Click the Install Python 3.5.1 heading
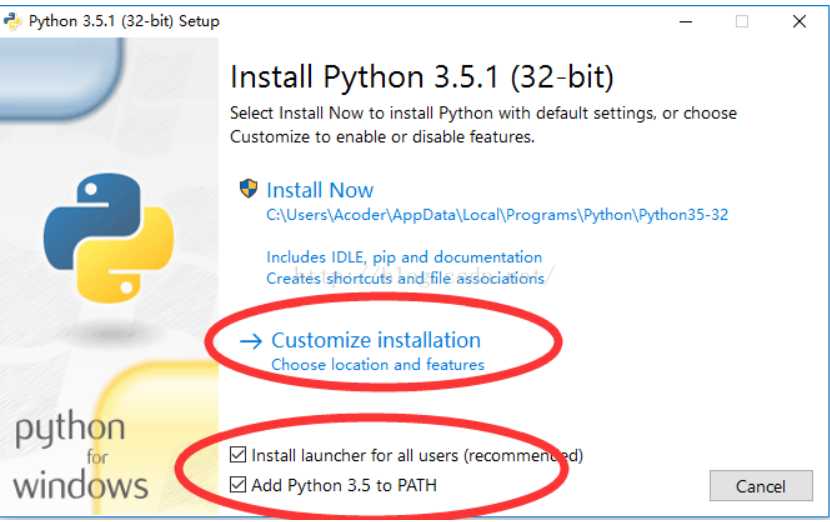Screen dimensions: 830x522 [x=422, y=77]
